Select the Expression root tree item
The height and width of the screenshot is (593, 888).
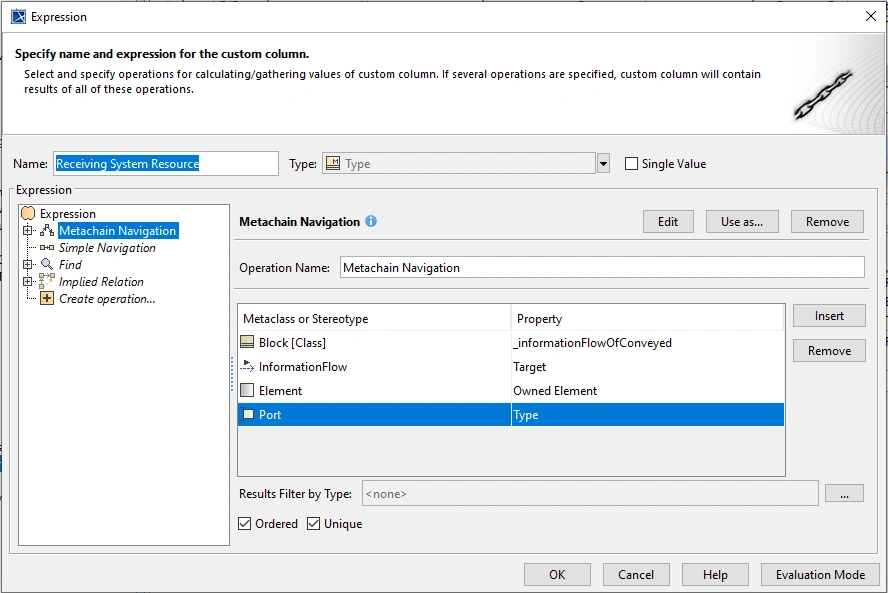click(67, 214)
